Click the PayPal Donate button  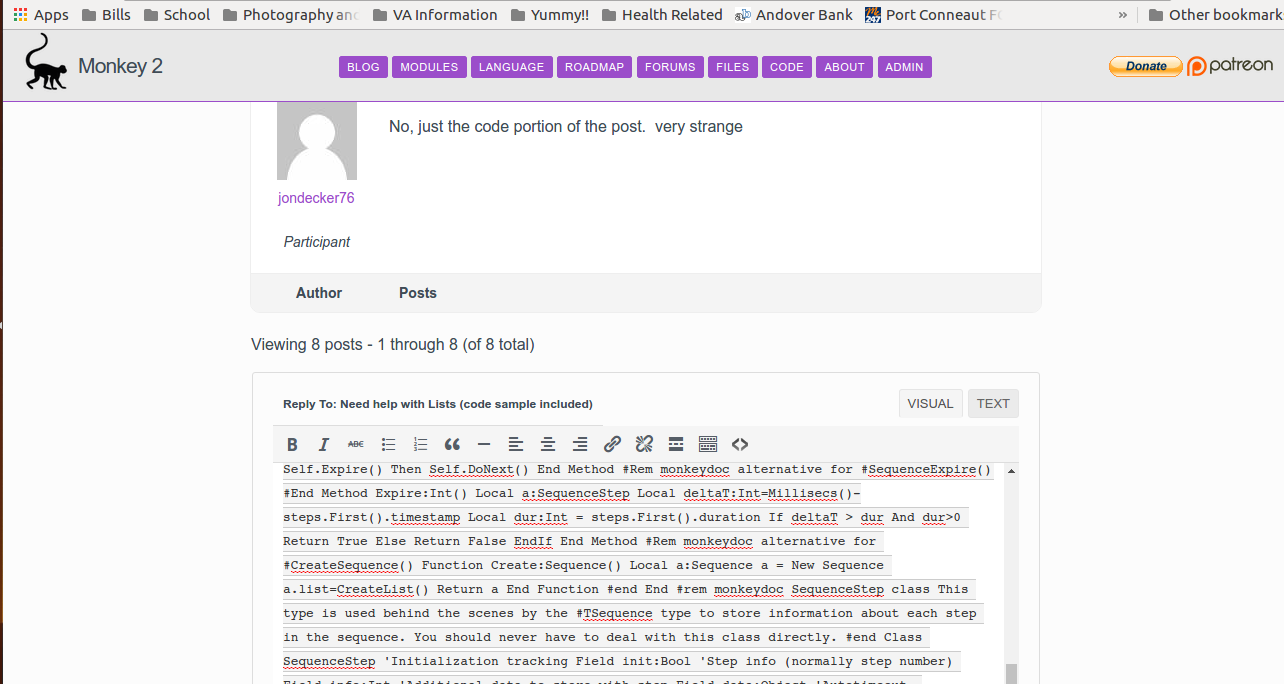click(x=1145, y=66)
